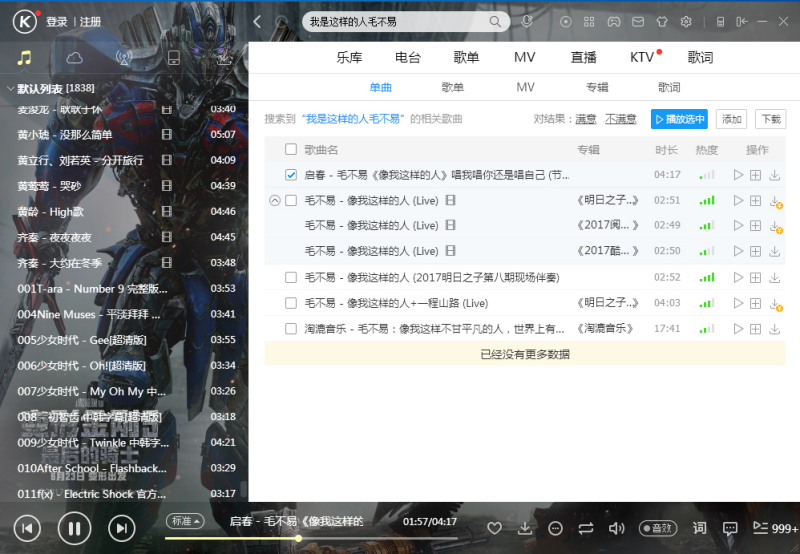Open the settings gear icon

pyautogui.click(x=686, y=21)
